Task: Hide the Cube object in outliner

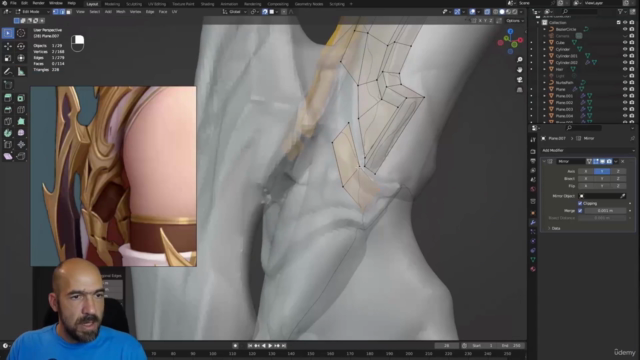Action: (x=625, y=42)
